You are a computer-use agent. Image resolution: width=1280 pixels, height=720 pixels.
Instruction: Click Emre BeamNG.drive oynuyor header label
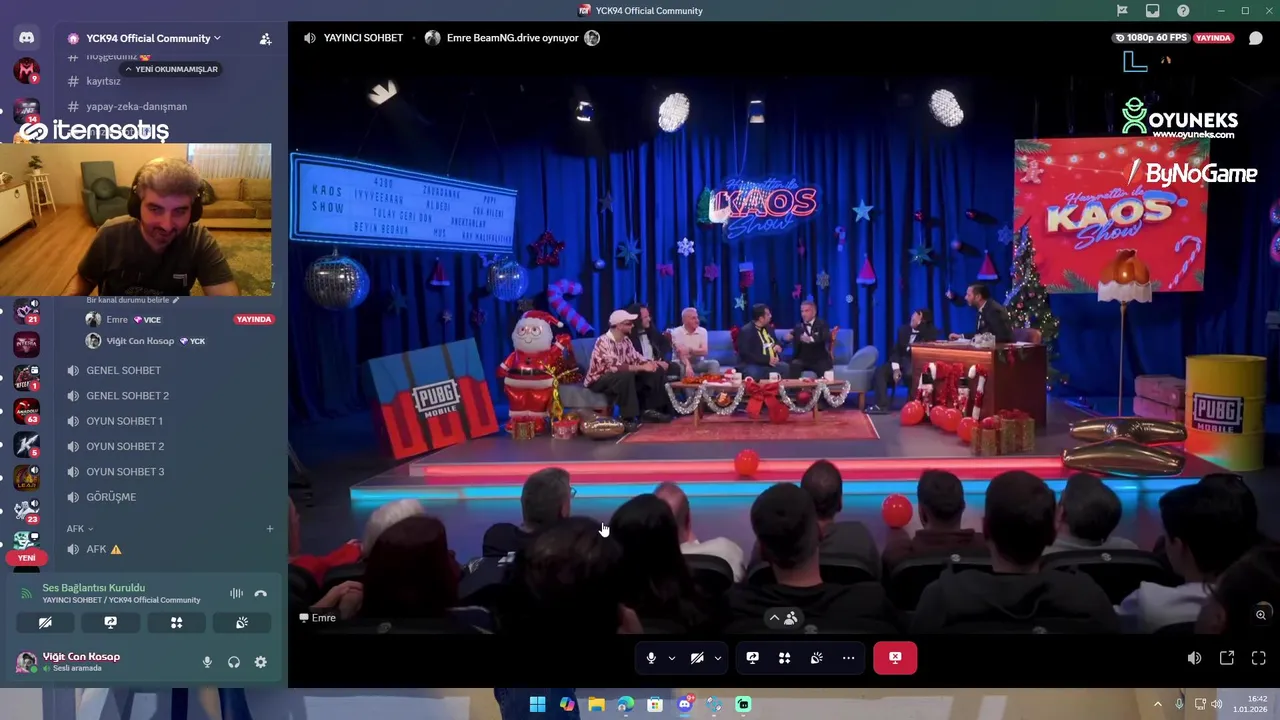tap(512, 38)
